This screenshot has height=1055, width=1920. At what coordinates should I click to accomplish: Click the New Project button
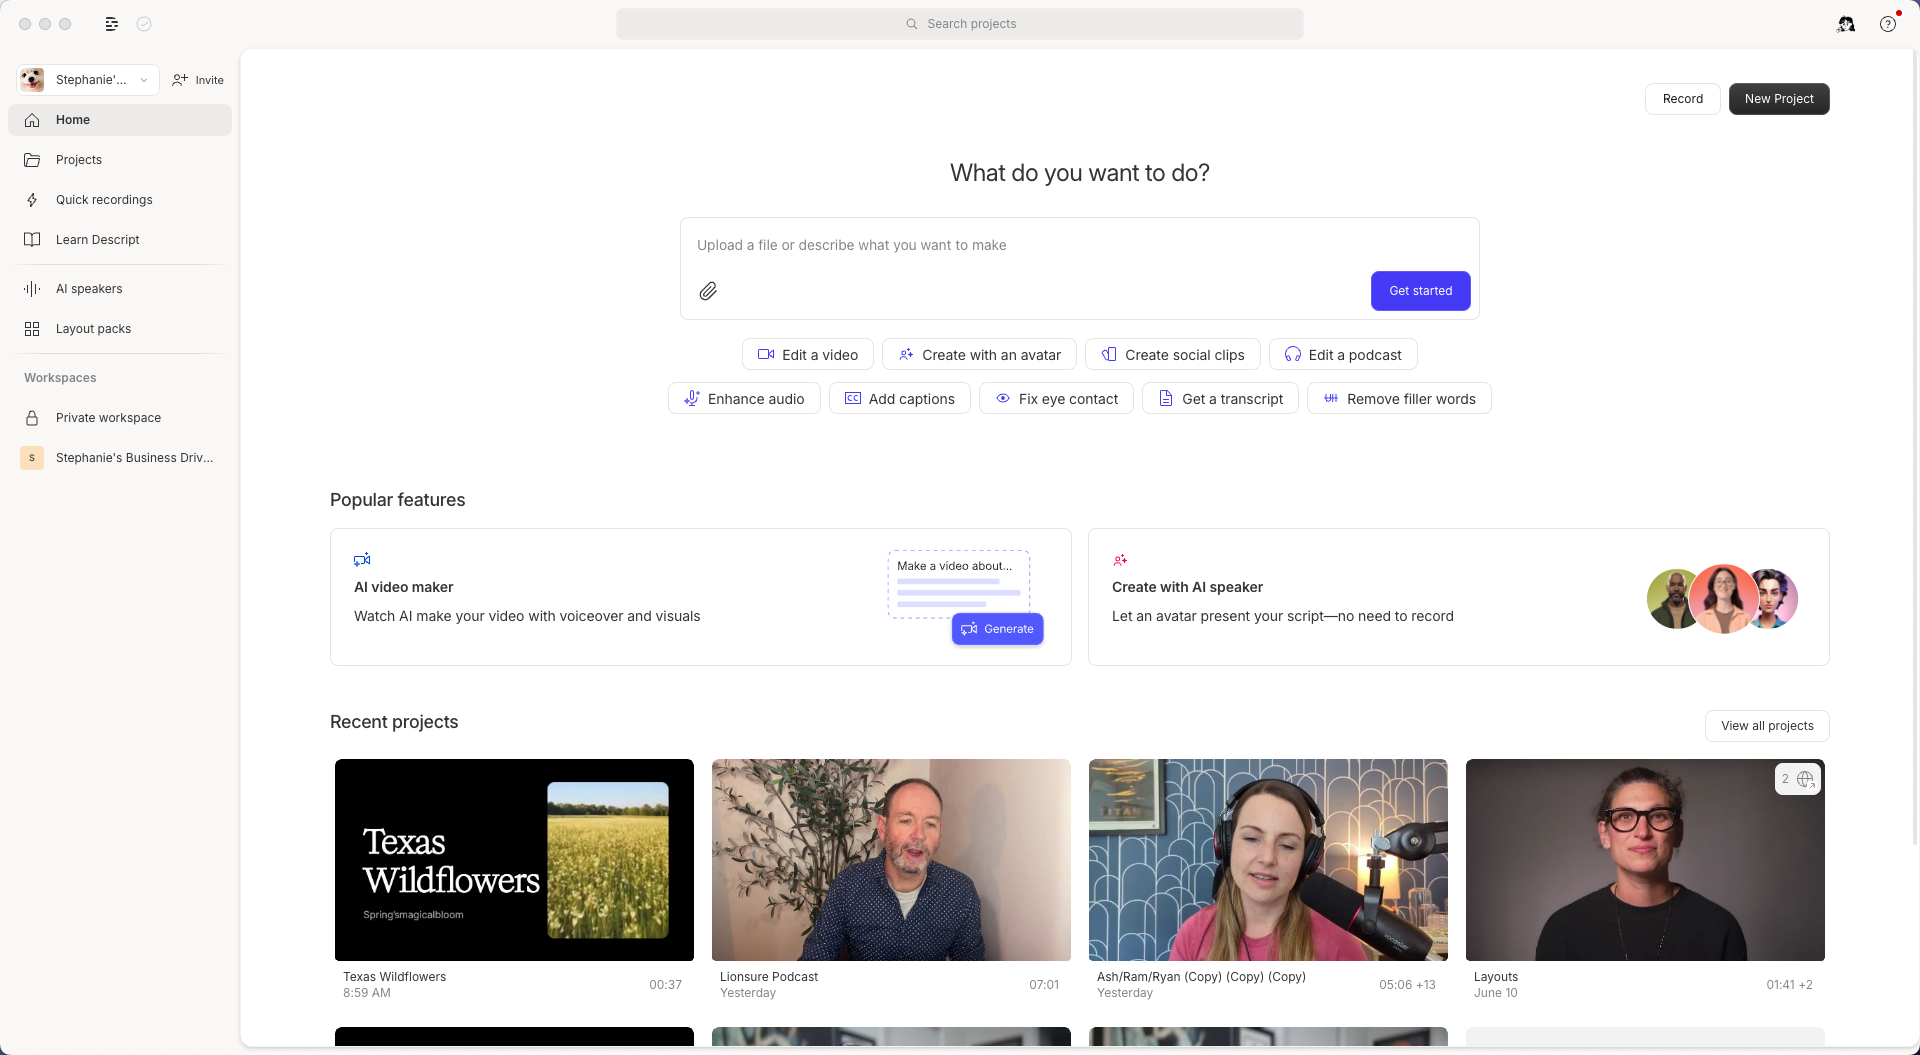click(1779, 98)
